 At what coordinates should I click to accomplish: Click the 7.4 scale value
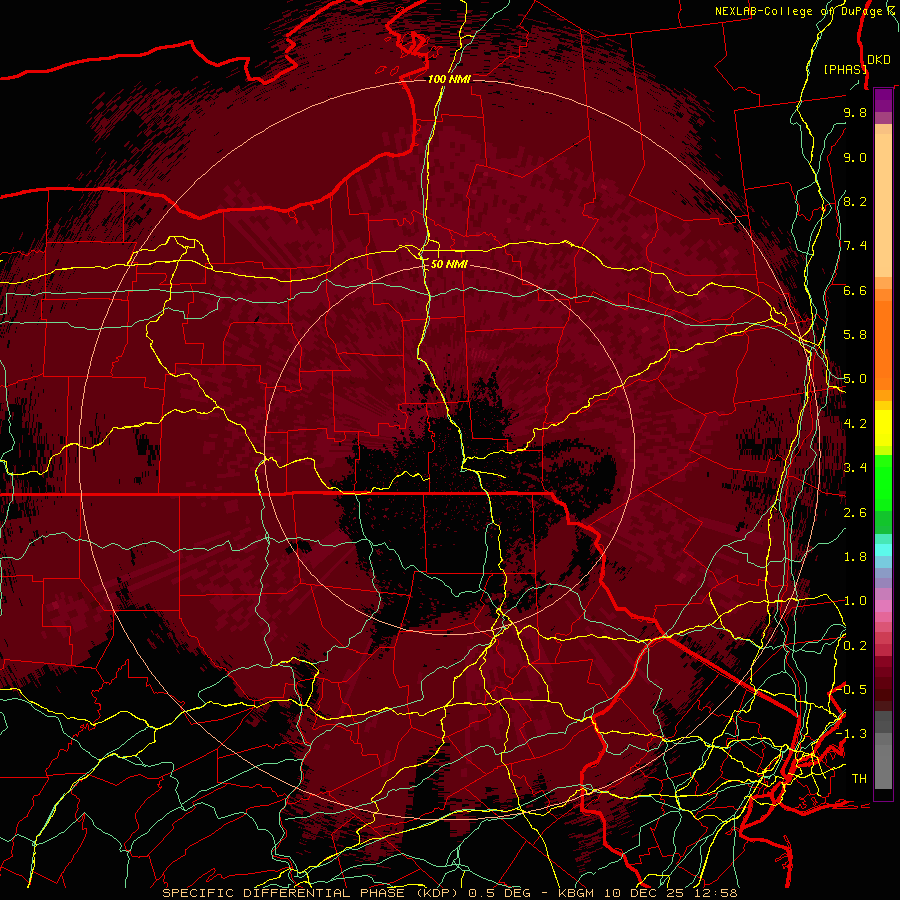[855, 246]
